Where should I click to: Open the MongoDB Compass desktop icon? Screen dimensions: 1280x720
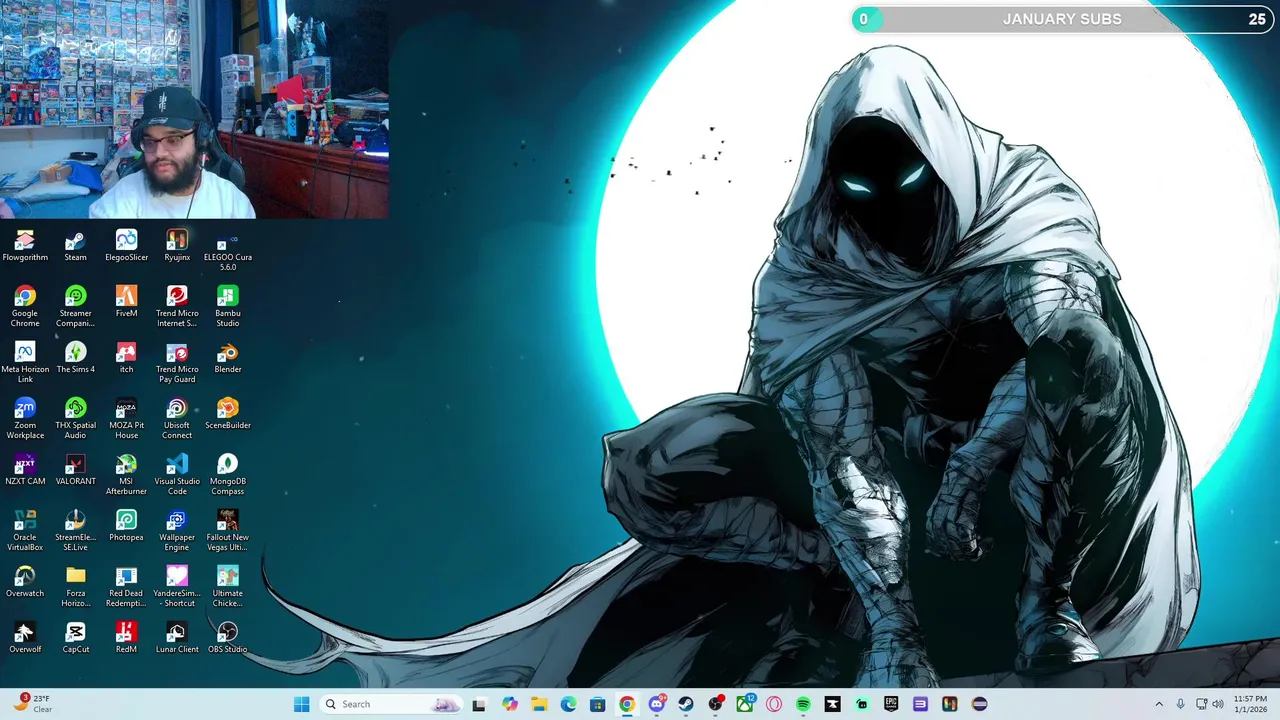point(228,475)
